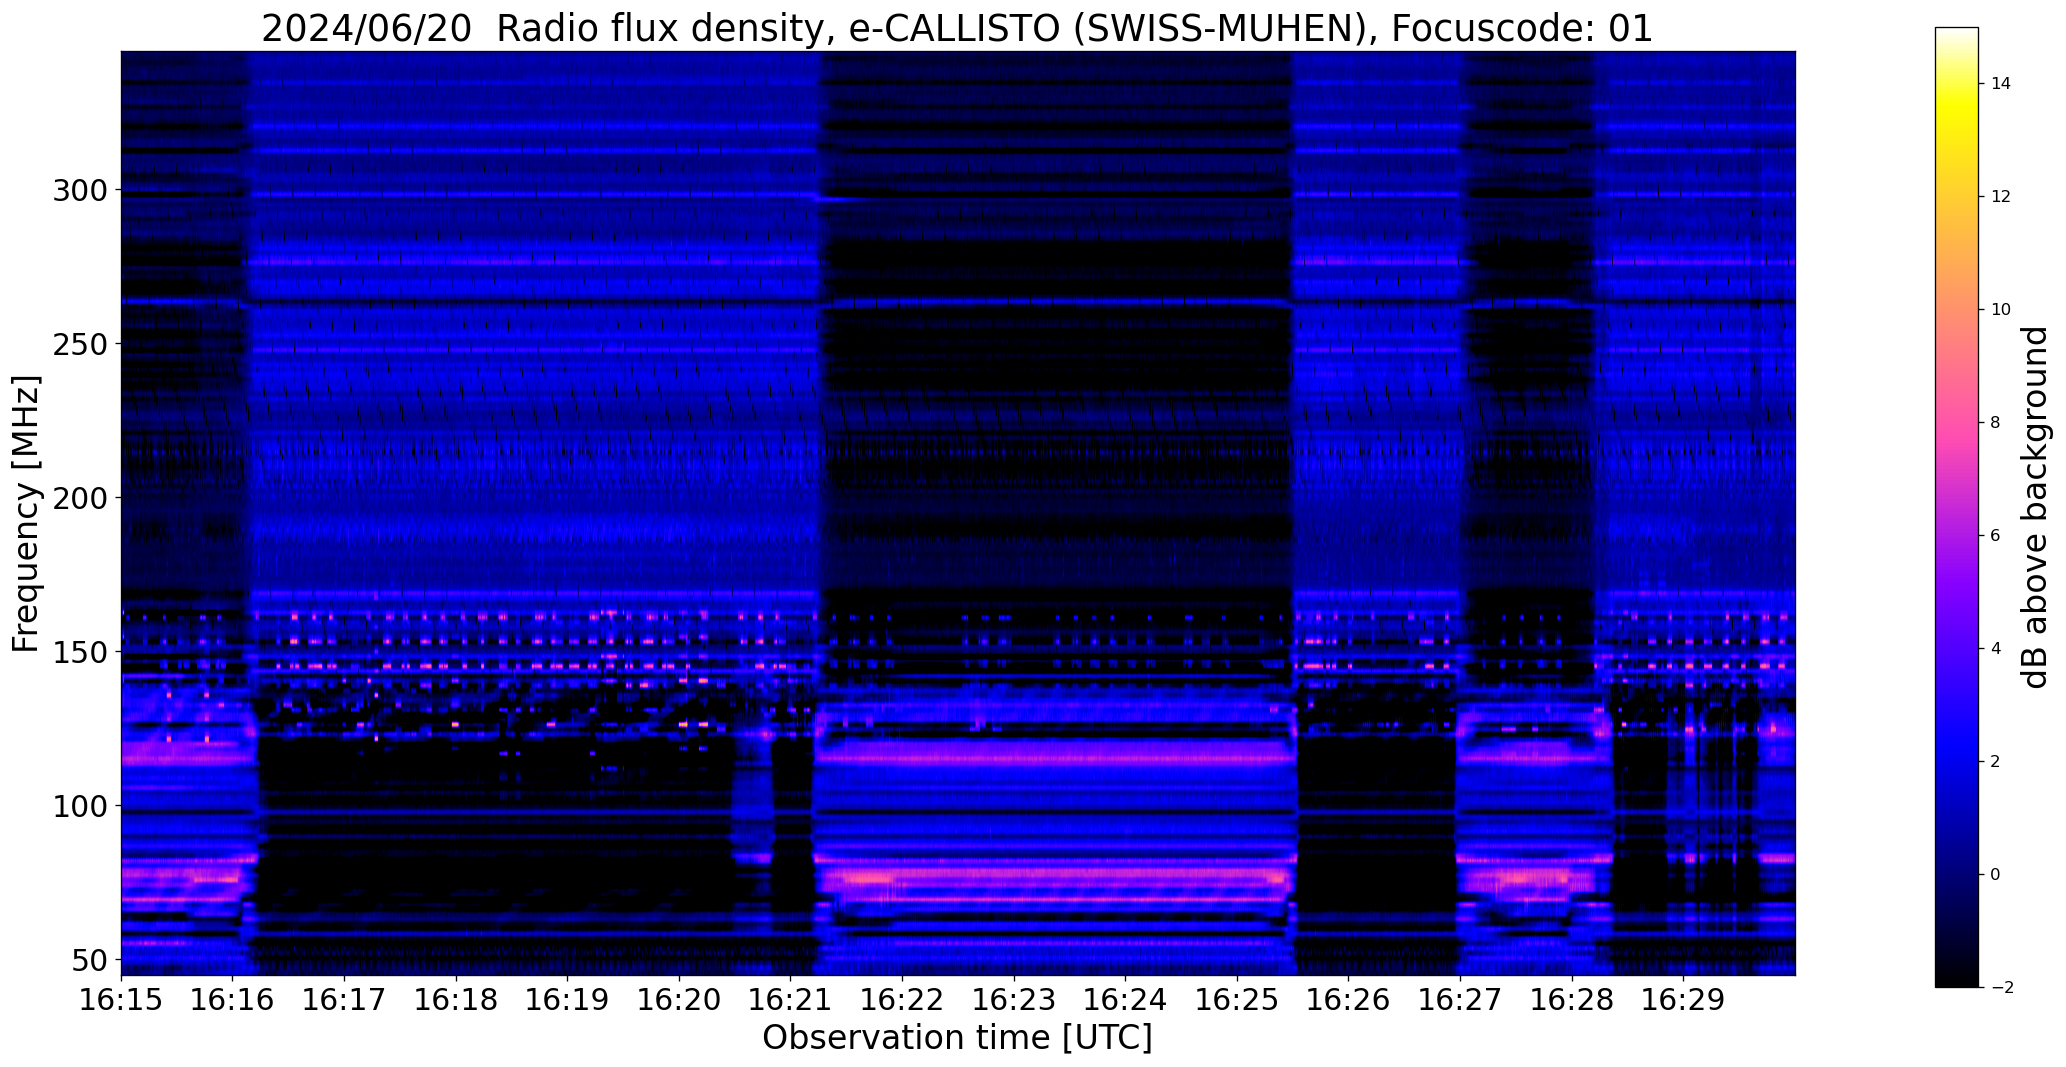Click the 150 MHz frequency tick label
Viewport: 2066px width, 1067px height.
click(80, 652)
